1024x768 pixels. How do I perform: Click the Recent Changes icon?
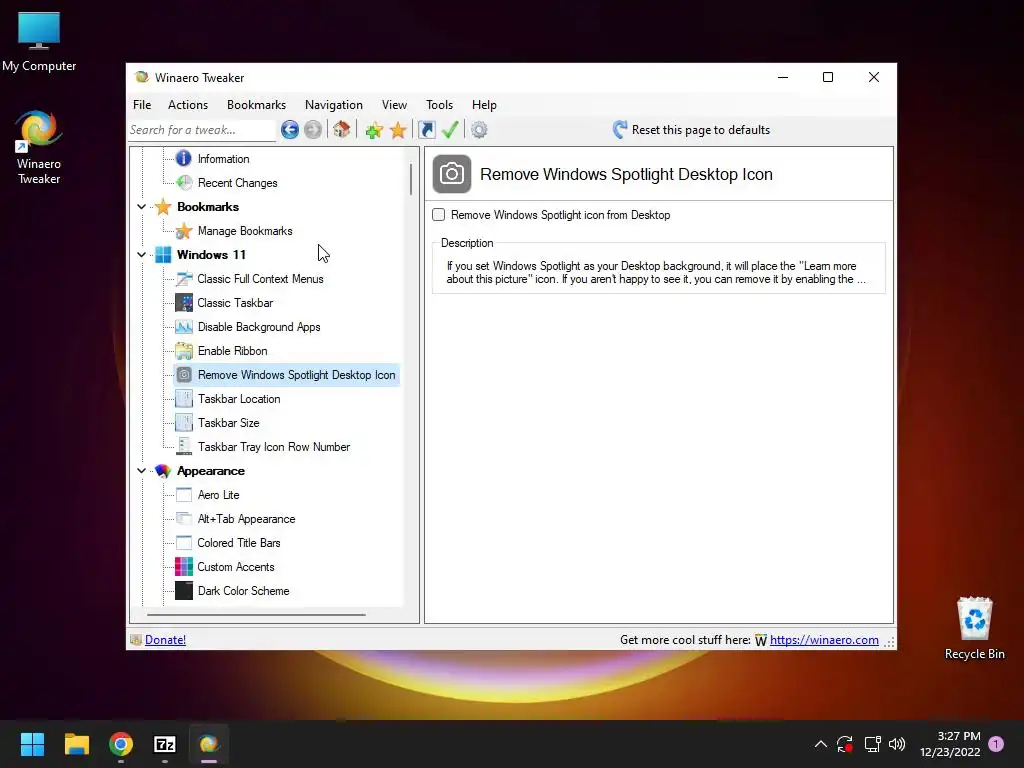[184, 183]
